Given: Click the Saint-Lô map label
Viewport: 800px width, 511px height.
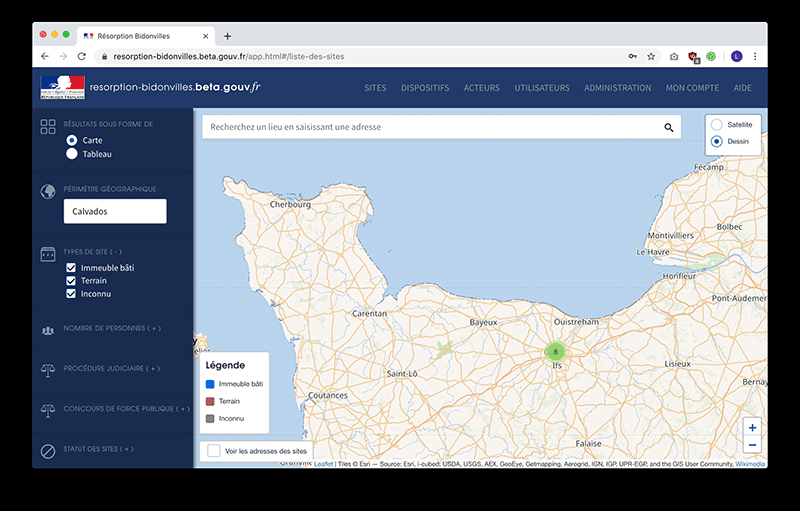Looking at the screenshot, I should coord(402,374).
